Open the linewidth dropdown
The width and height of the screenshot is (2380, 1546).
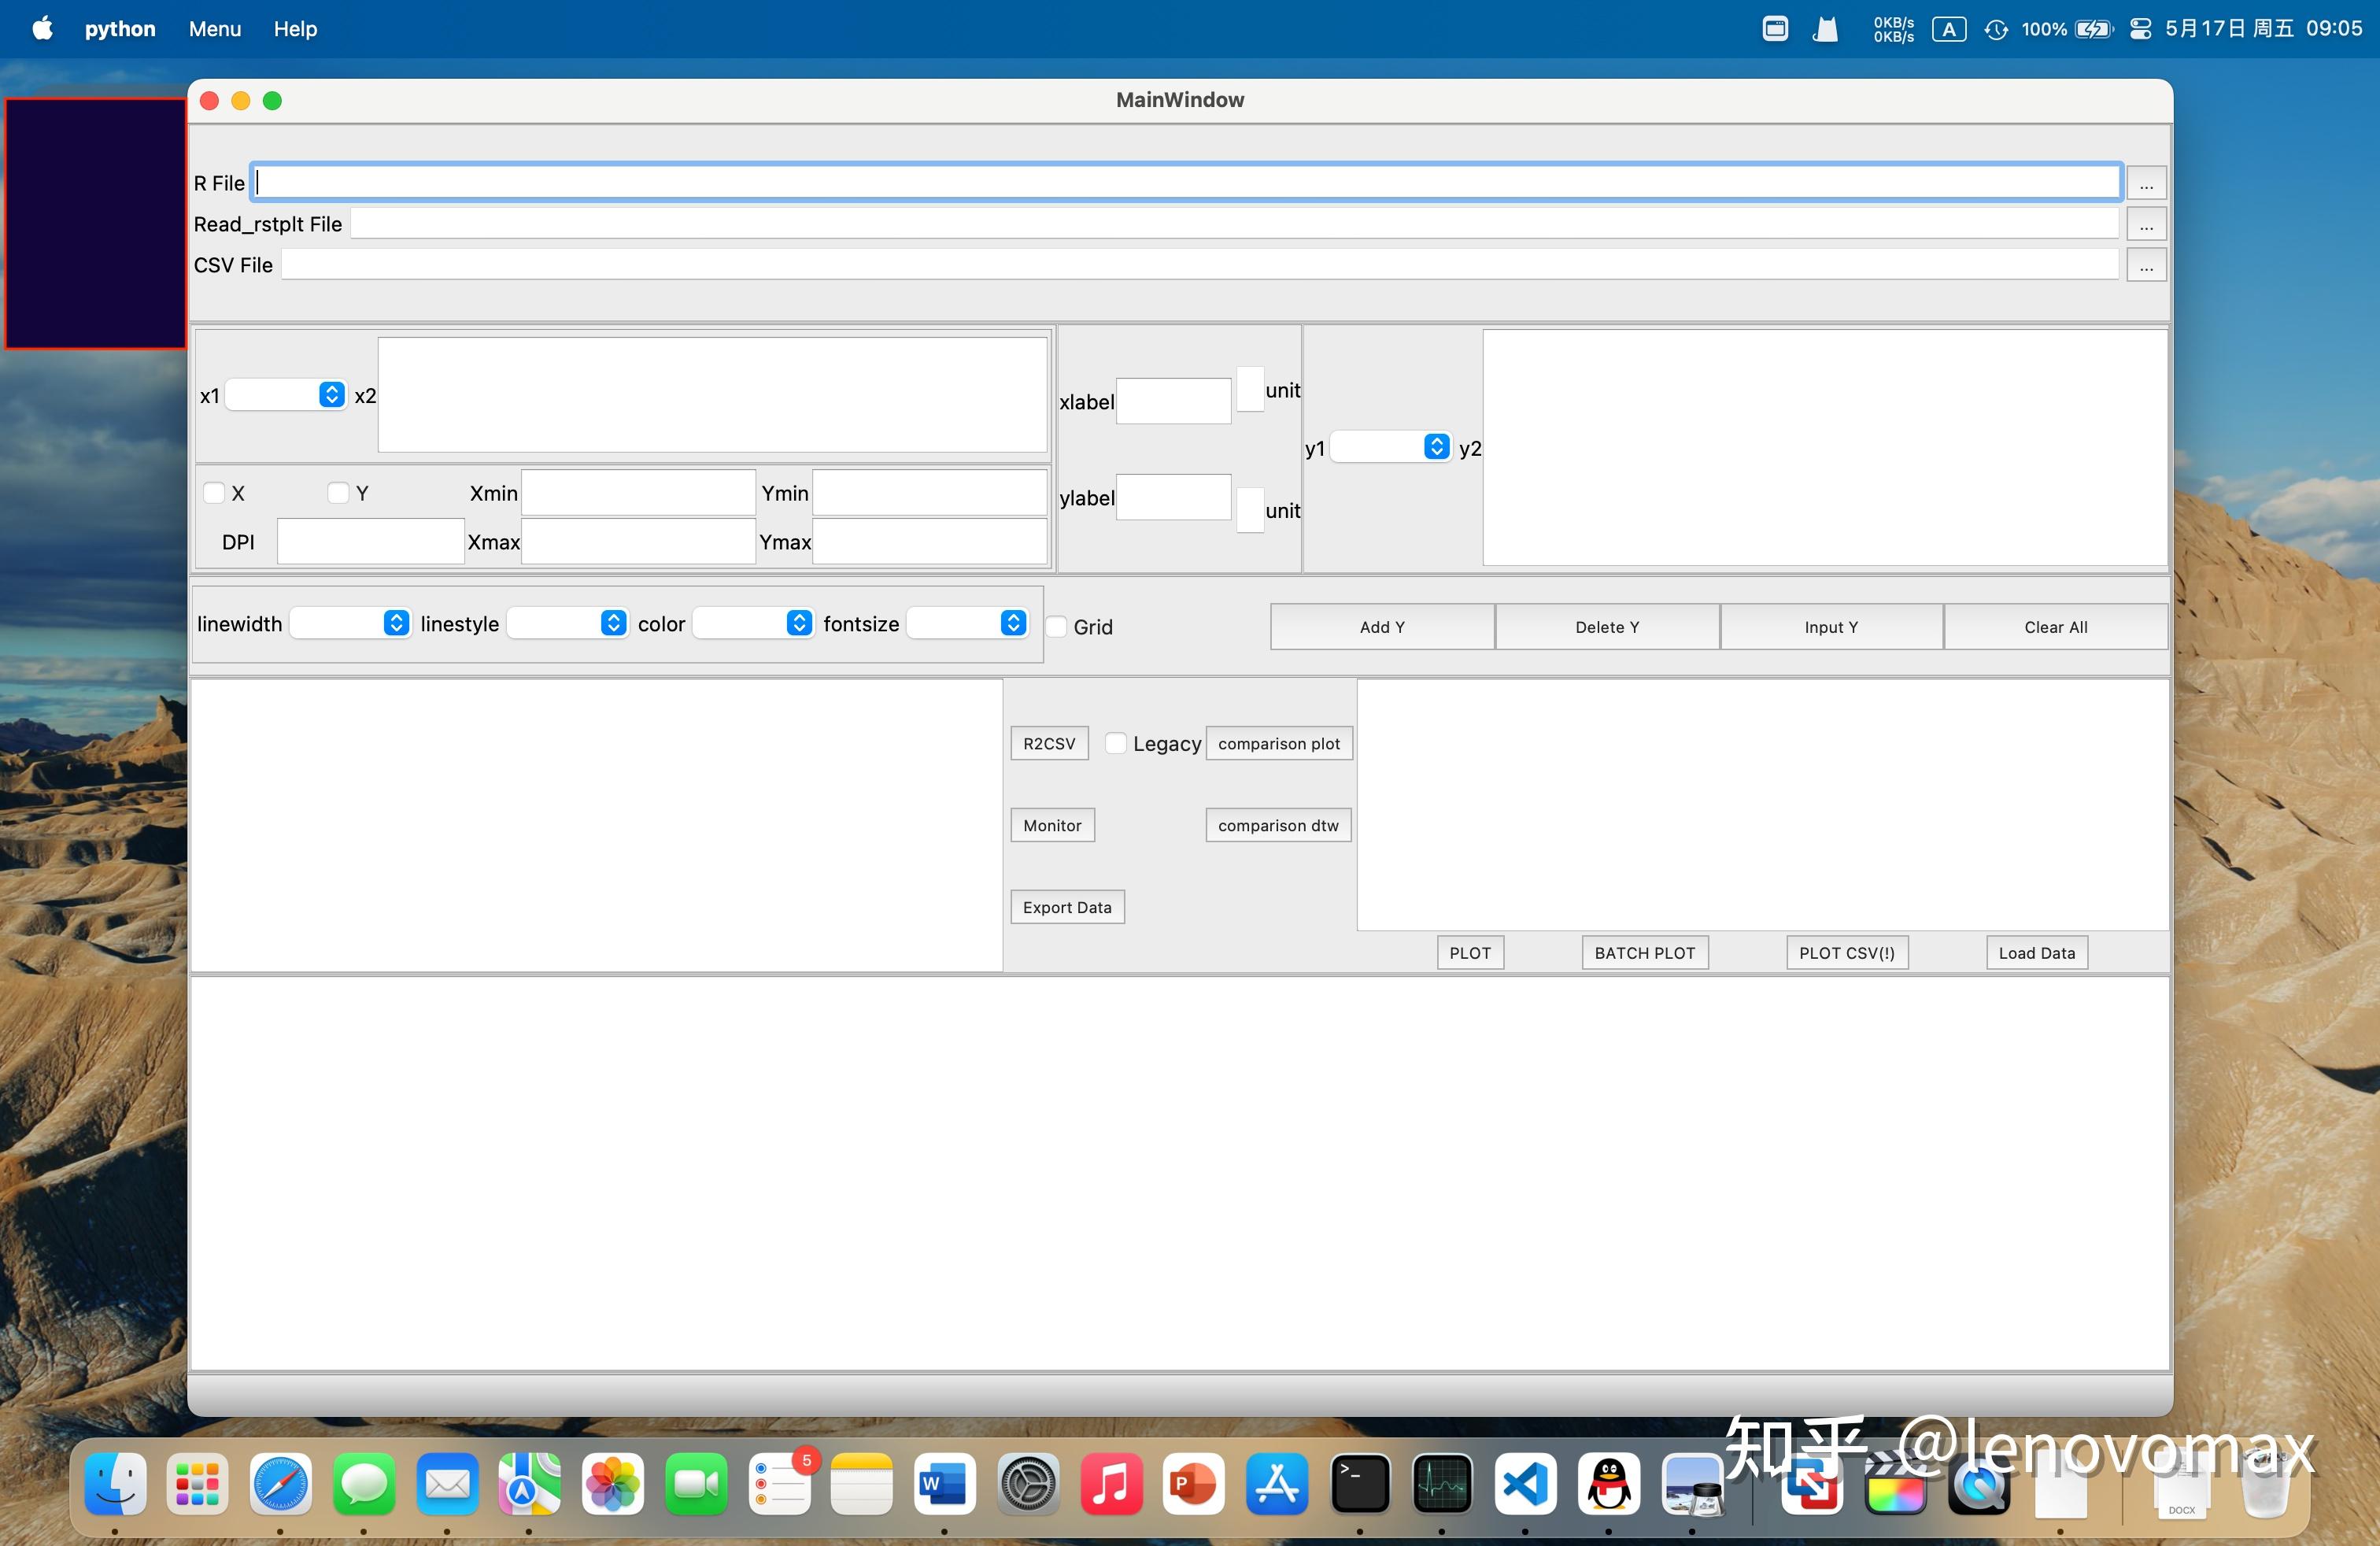[x=350, y=623]
